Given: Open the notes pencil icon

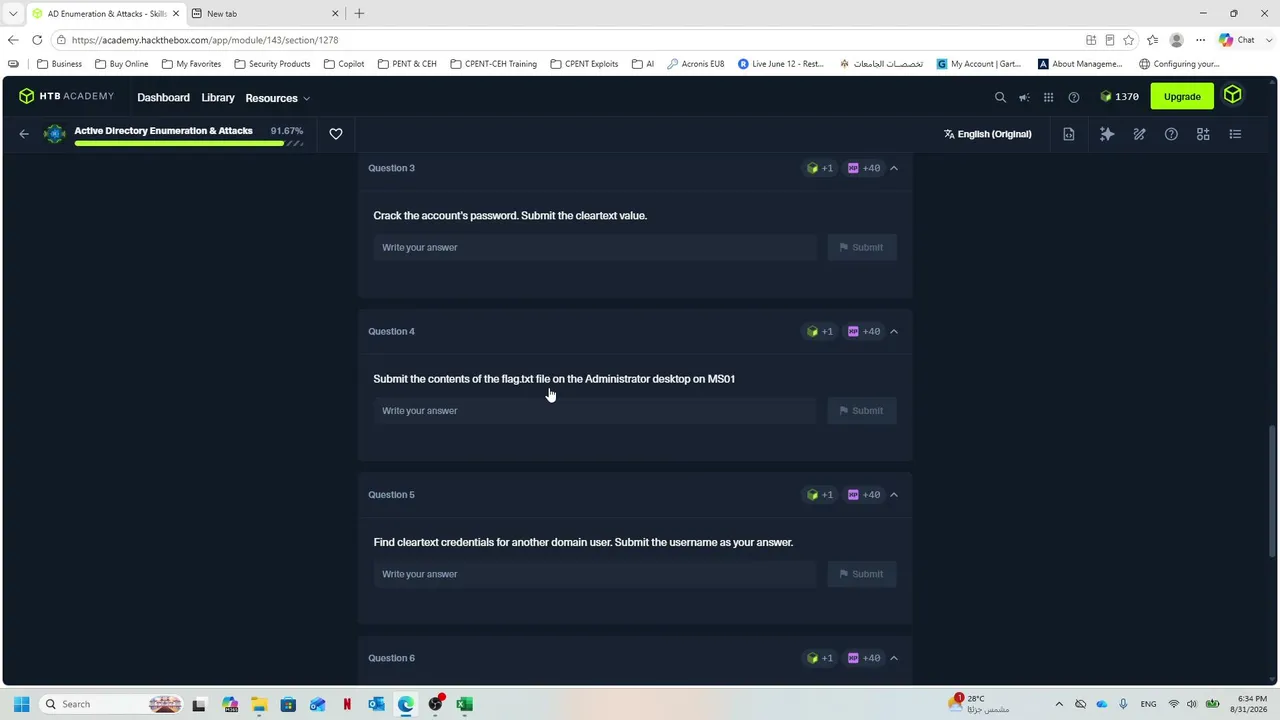Looking at the screenshot, I should click(x=1139, y=134).
